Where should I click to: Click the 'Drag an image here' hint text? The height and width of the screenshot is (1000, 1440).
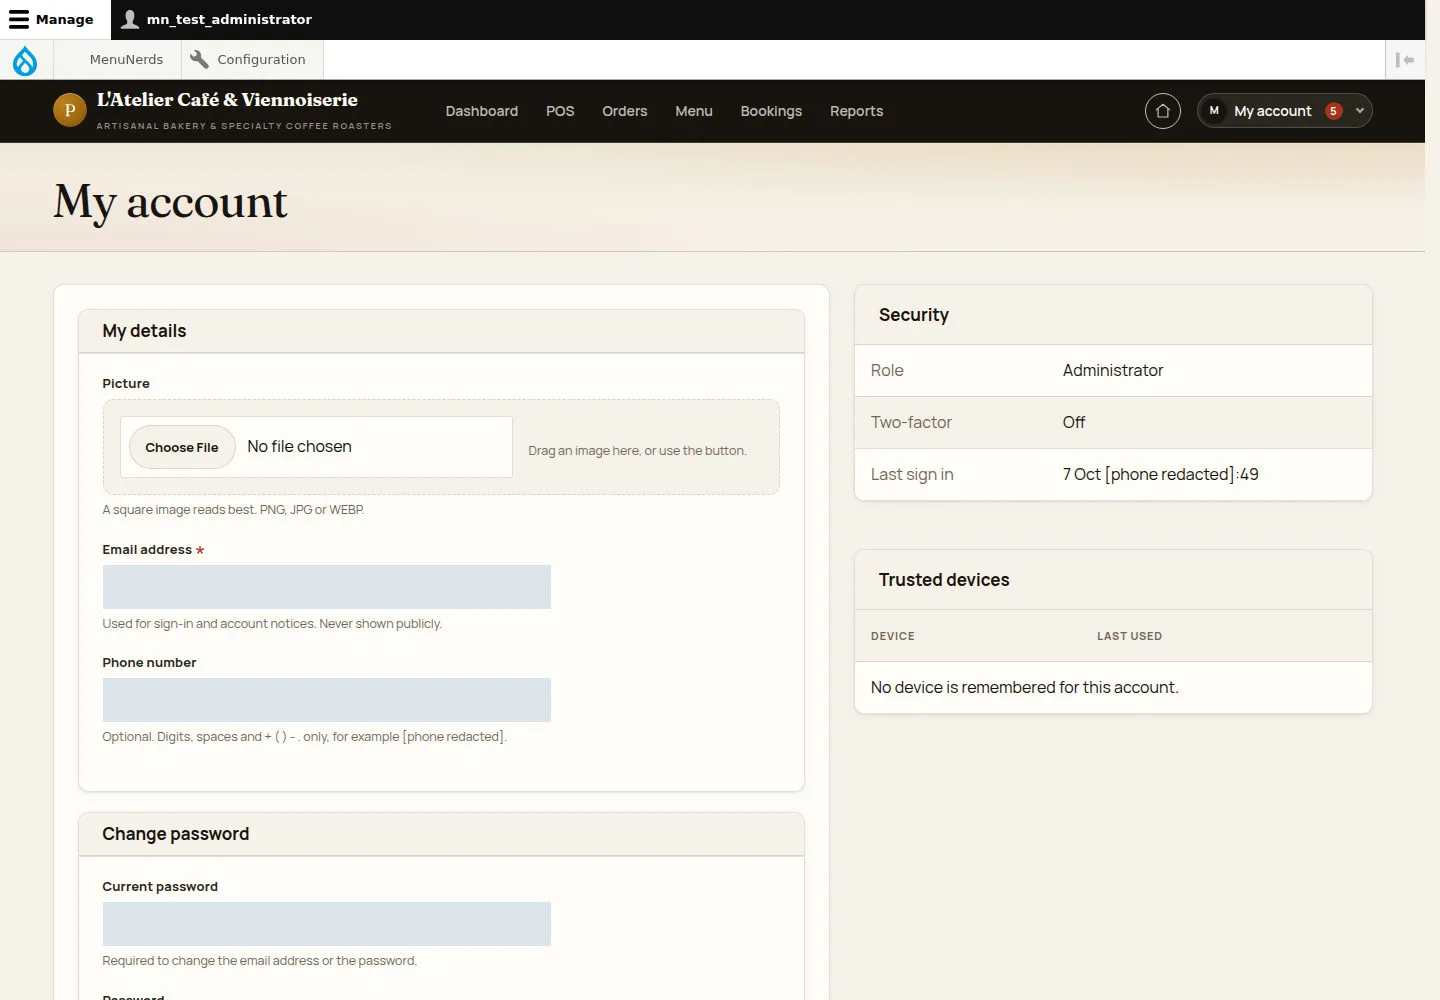point(637,451)
